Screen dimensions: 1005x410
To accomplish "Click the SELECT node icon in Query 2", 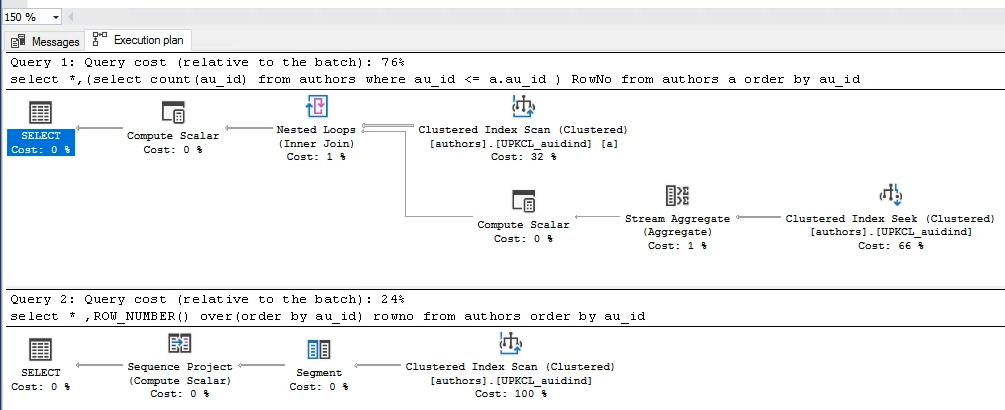I will 40,350.
